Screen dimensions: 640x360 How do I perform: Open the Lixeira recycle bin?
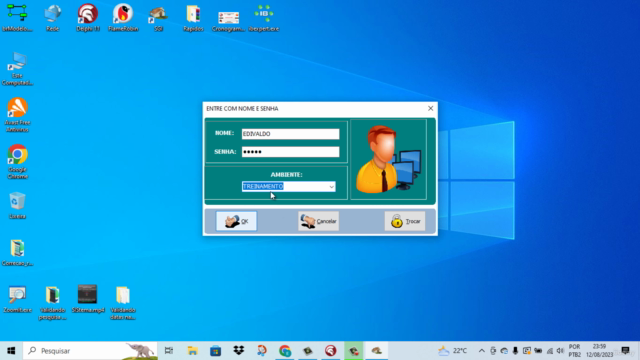tap(17, 205)
